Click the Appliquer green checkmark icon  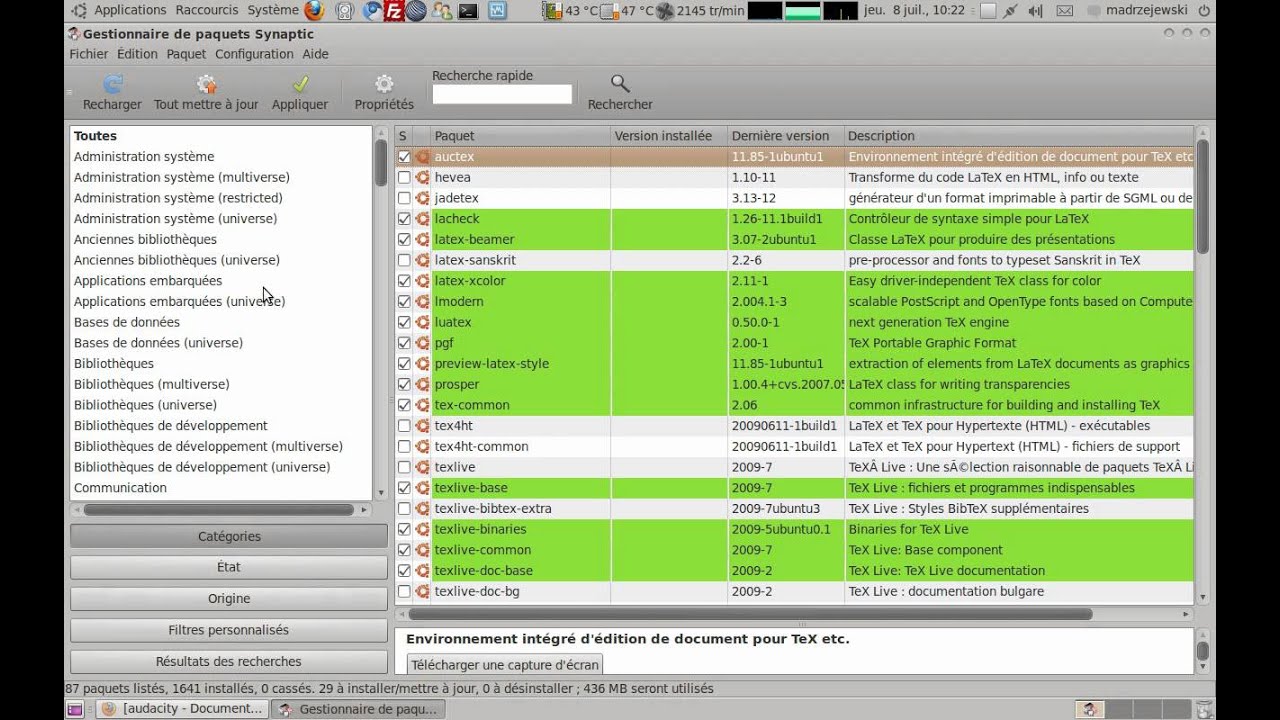click(x=300, y=84)
